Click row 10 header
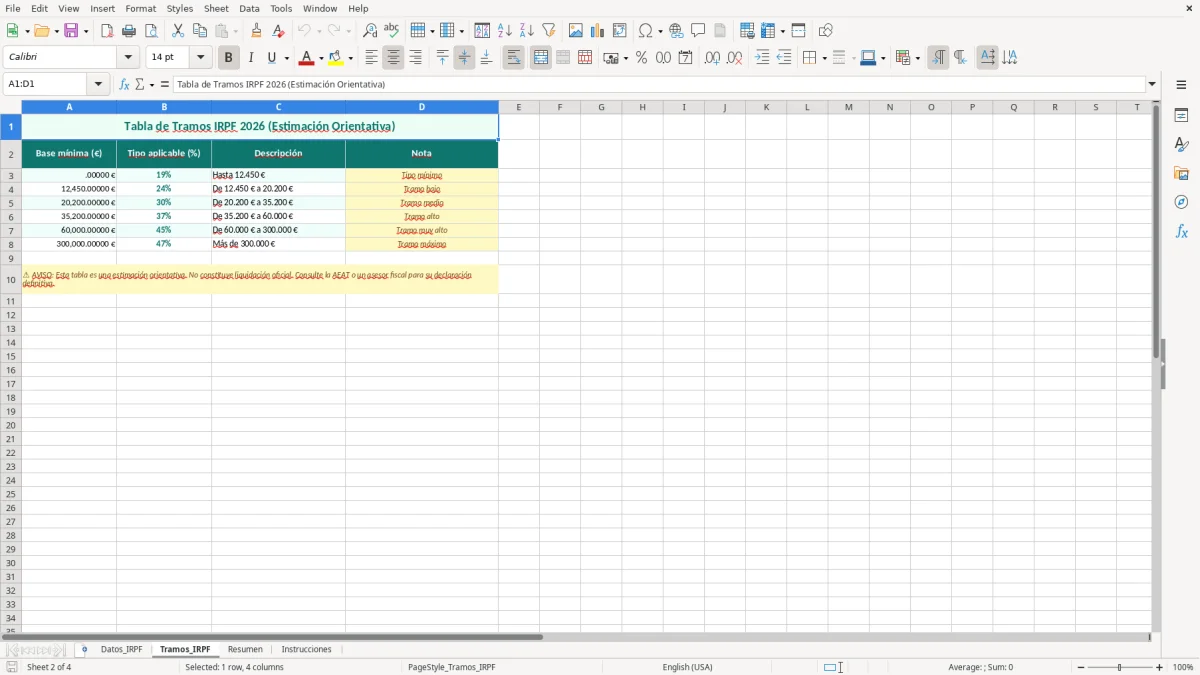Screen dimensions: 1200x675 click(11, 280)
